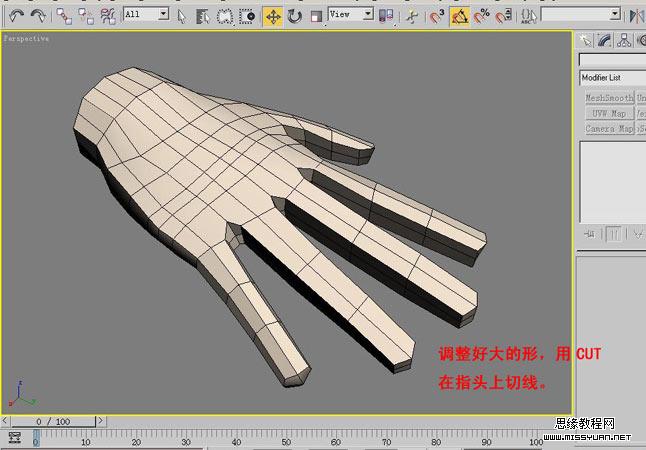Click the Perspective viewport label
The image size is (646, 450).
(26, 38)
